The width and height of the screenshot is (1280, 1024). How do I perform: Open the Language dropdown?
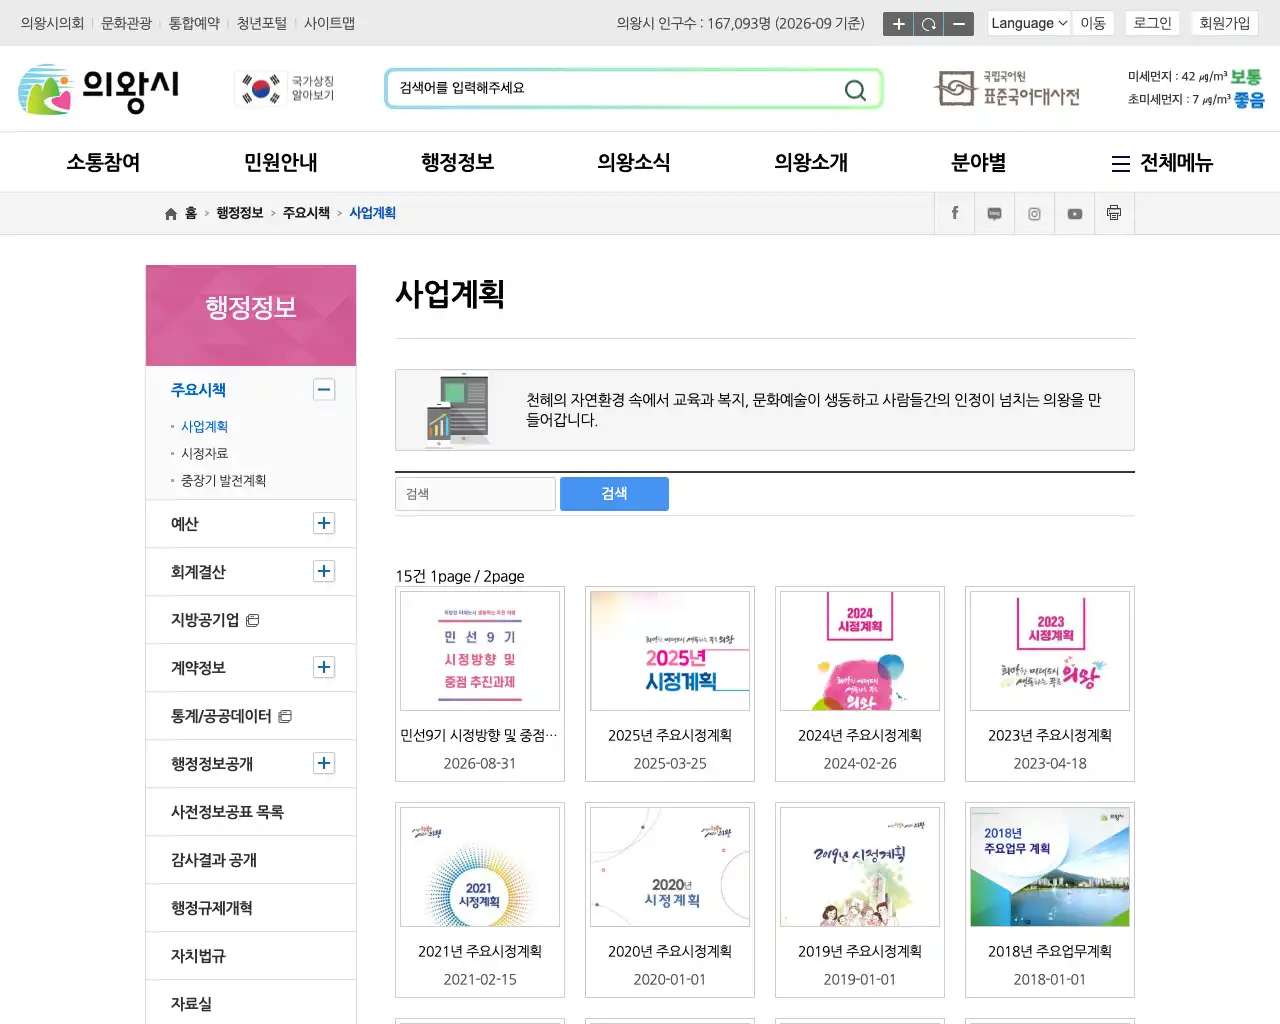(x=1029, y=23)
